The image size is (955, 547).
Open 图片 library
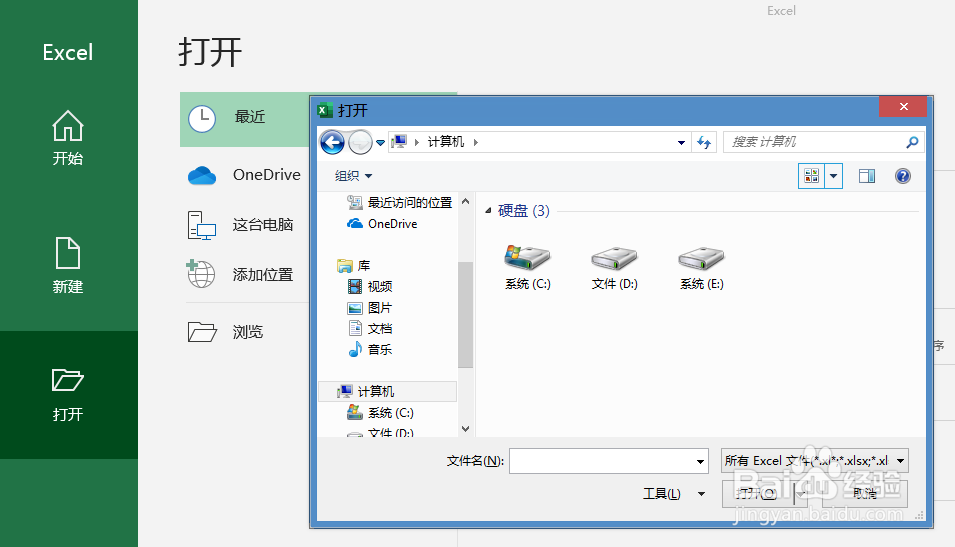click(370, 308)
